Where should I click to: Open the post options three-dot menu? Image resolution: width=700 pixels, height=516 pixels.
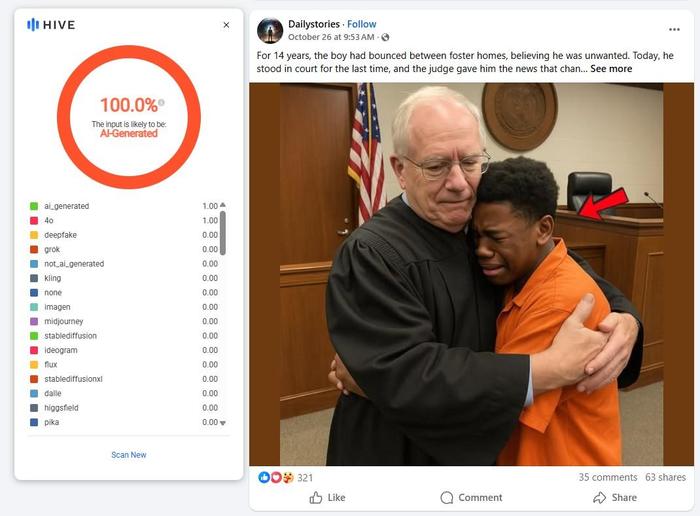[674, 29]
